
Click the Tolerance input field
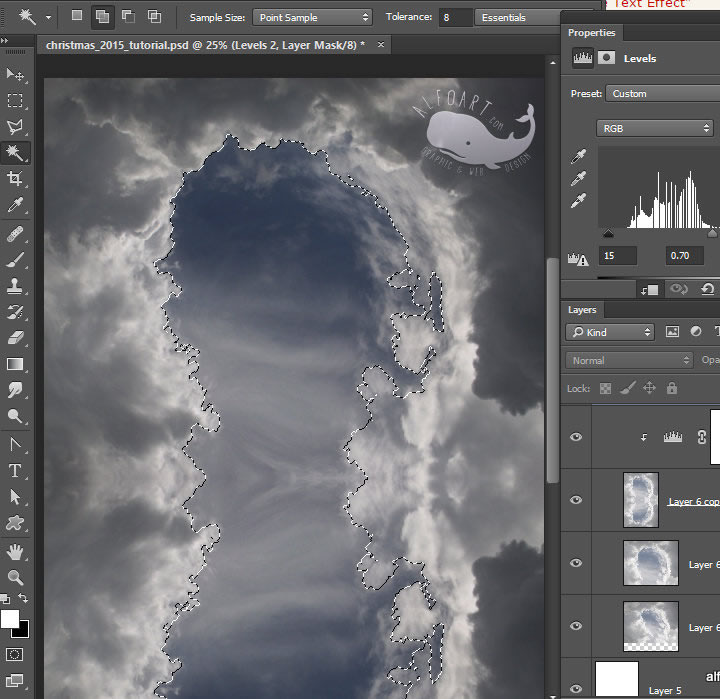coord(455,17)
